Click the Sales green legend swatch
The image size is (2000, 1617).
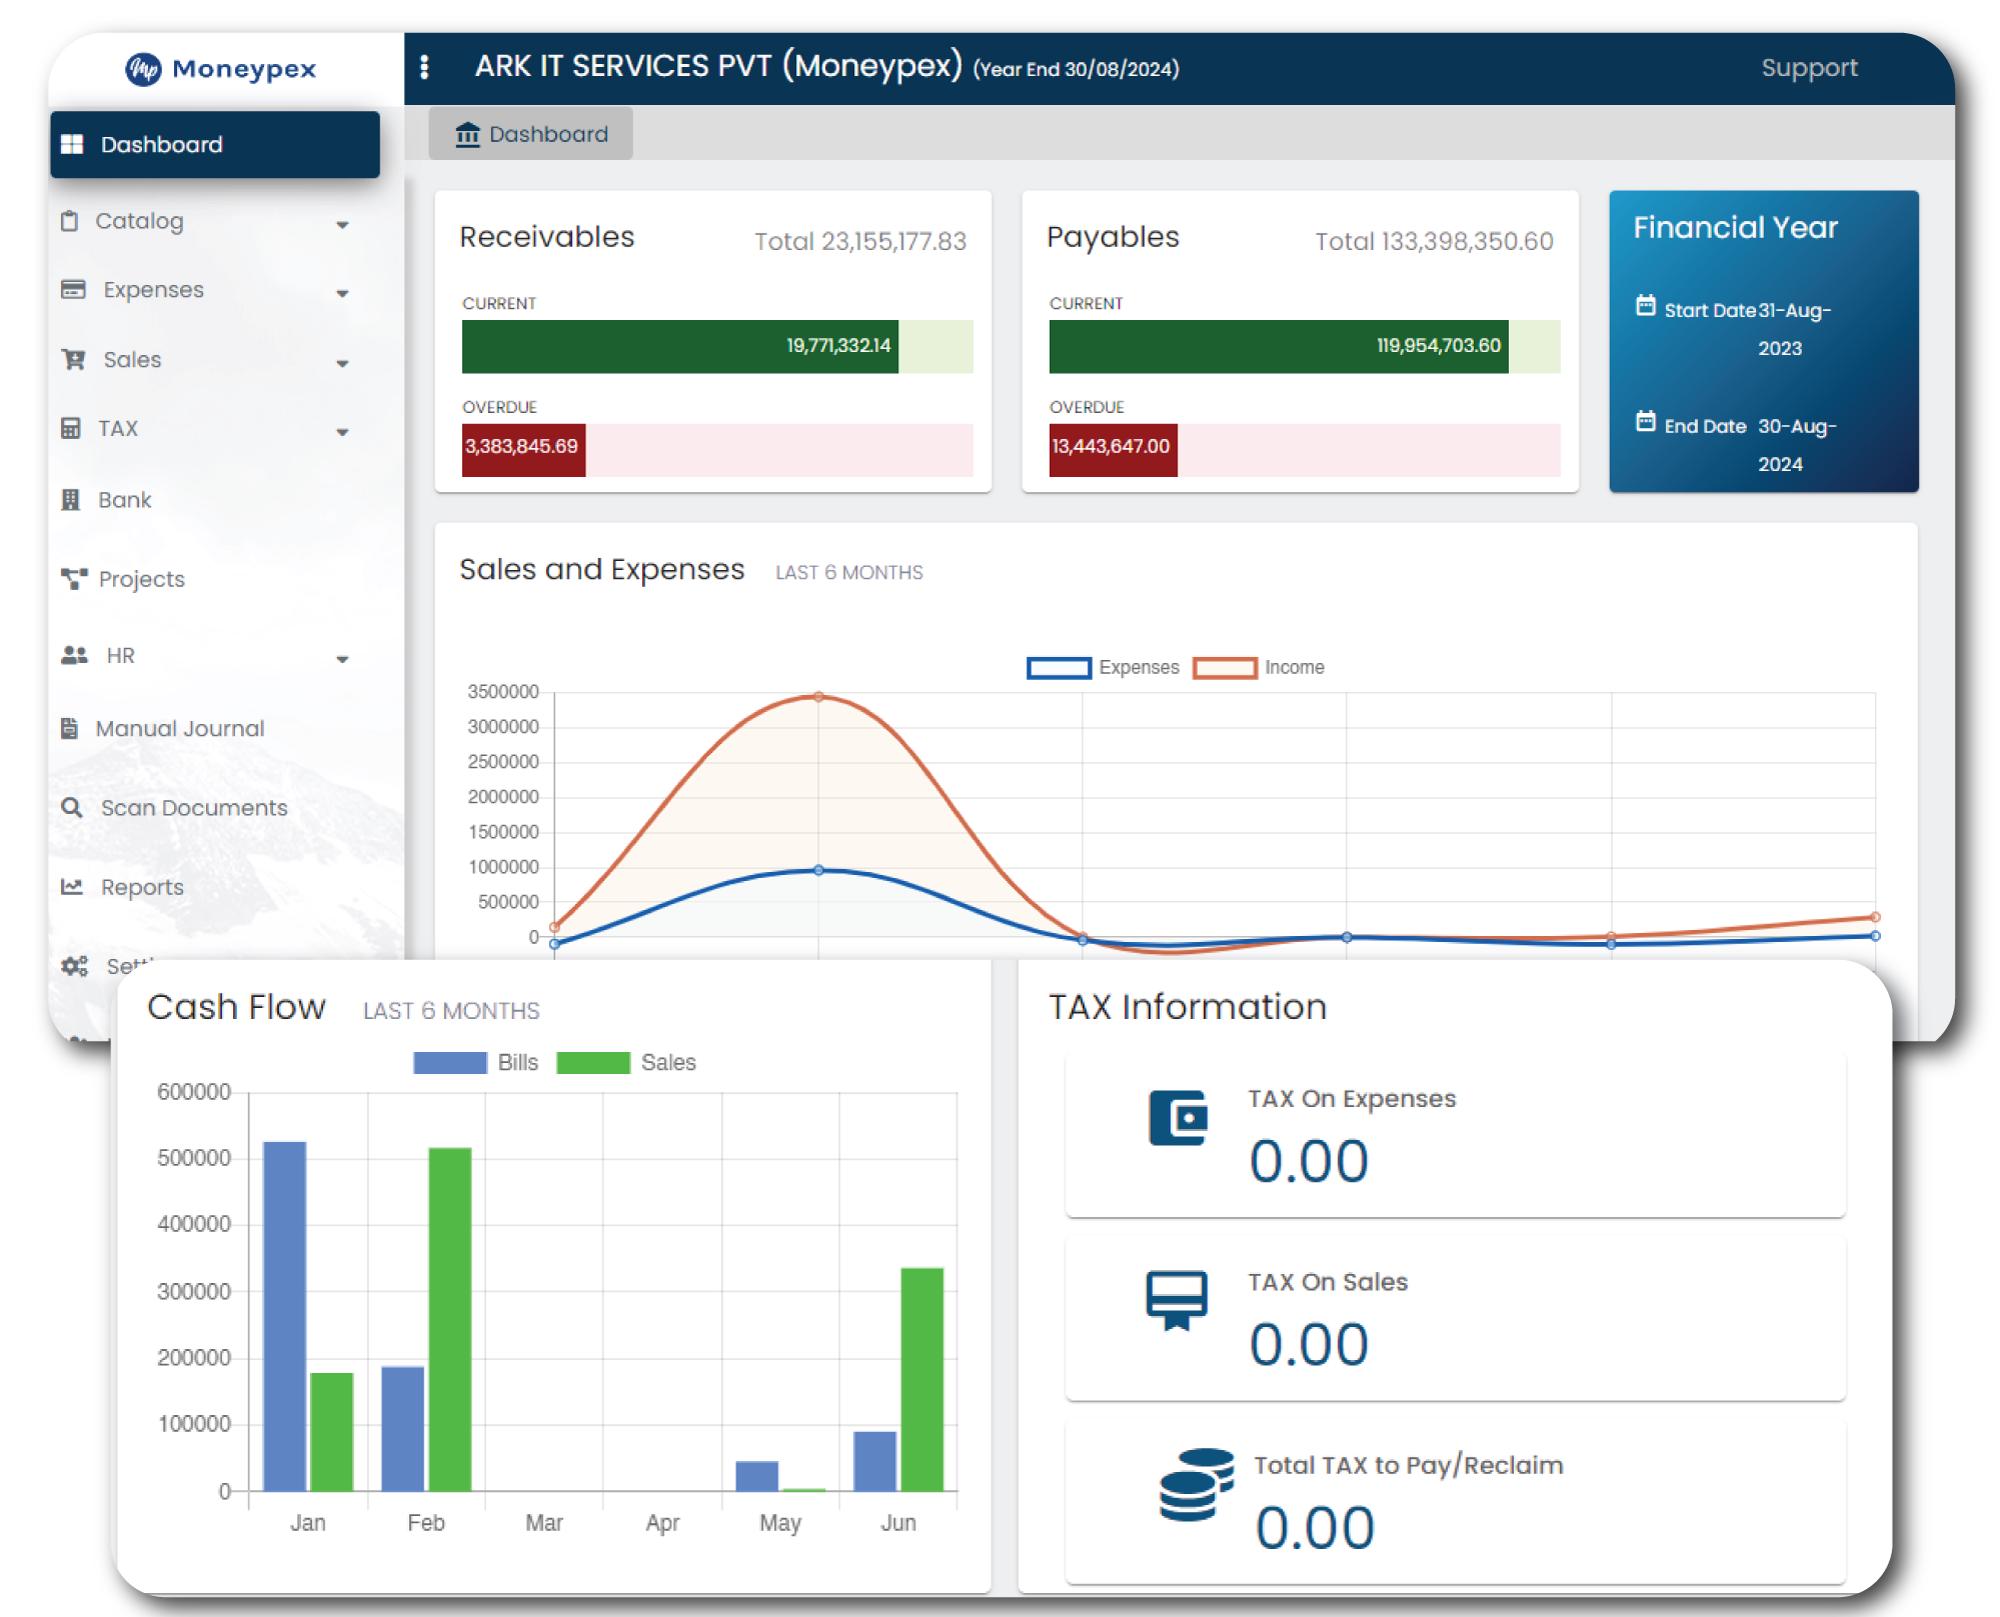[x=593, y=1062]
